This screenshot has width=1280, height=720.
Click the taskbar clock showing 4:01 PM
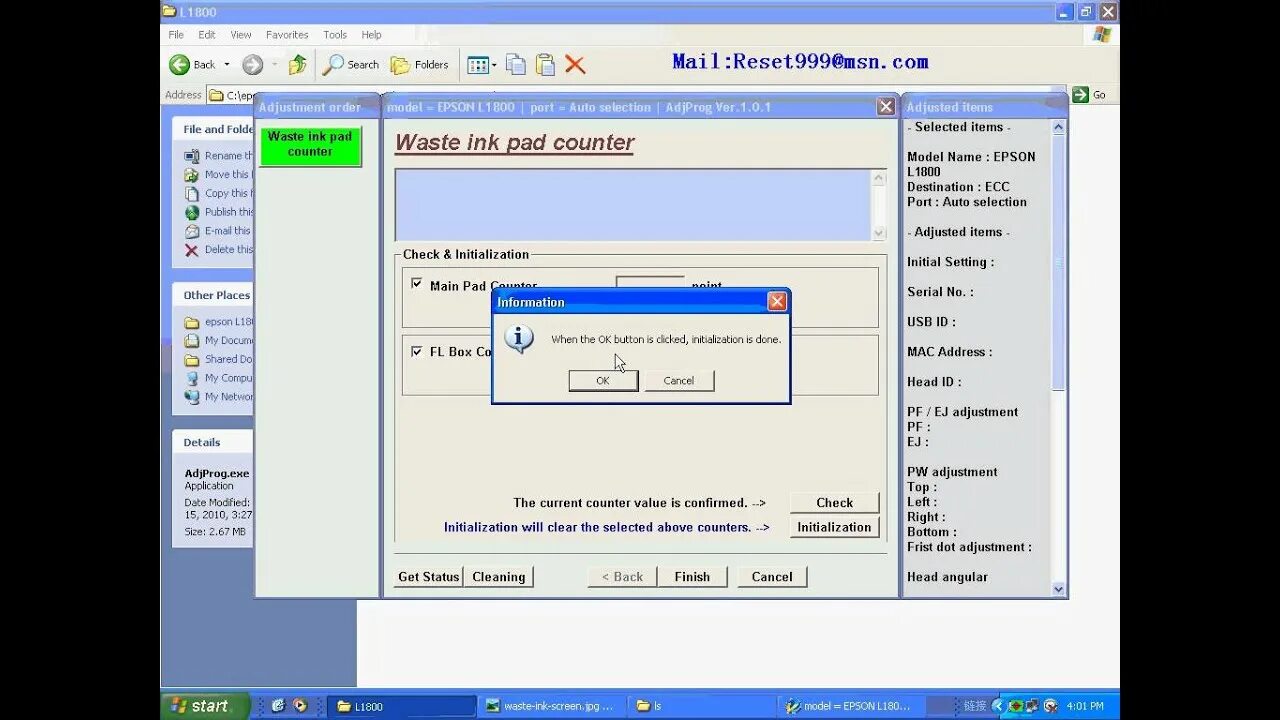pyautogui.click(x=1085, y=706)
